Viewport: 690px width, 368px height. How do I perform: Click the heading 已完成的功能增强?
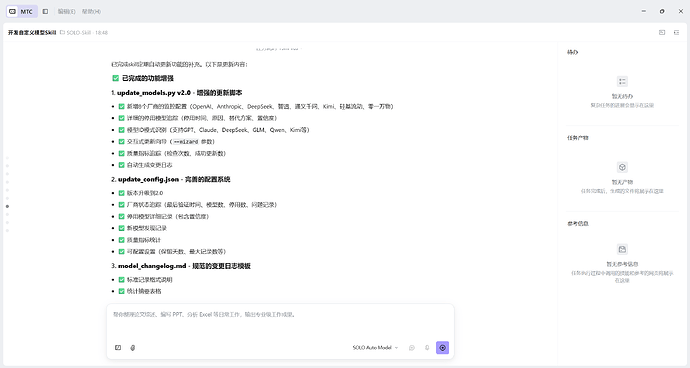point(148,78)
